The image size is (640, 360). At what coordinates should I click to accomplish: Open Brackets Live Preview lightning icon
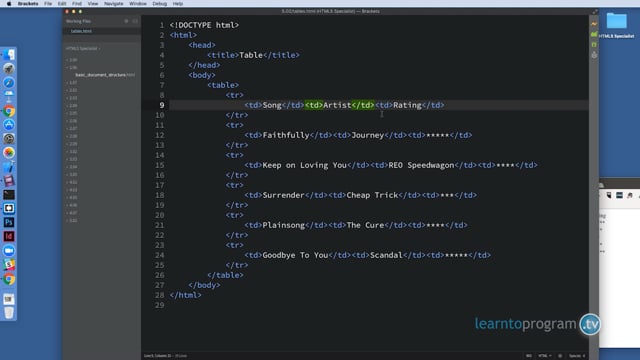pos(594,24)
